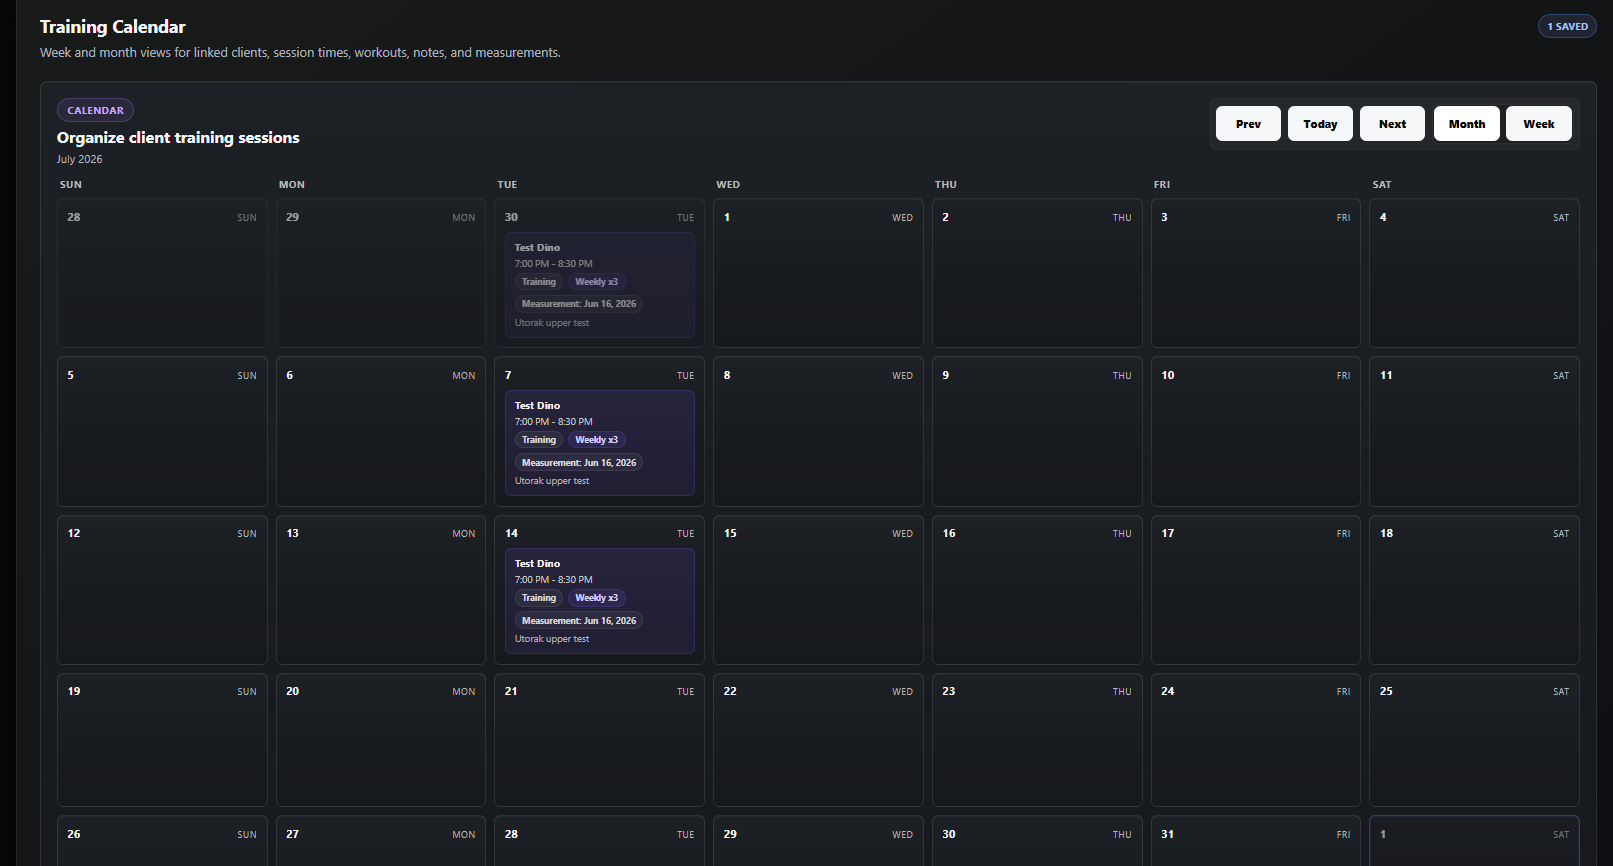Select the Saturday July 18 cell
Screen dimensions: 1613x866
coord(1474,590)
